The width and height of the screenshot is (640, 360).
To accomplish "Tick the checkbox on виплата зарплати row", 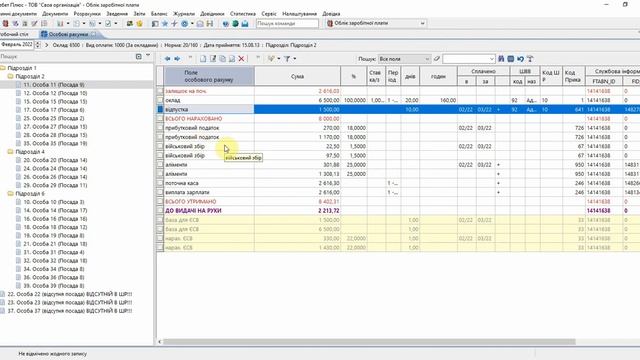I will click(160, 192).
